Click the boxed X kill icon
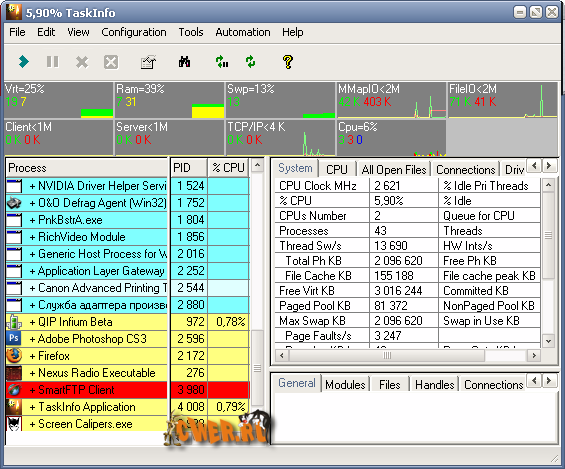Screen dimensions: 565x469 [x=111, y=62]
